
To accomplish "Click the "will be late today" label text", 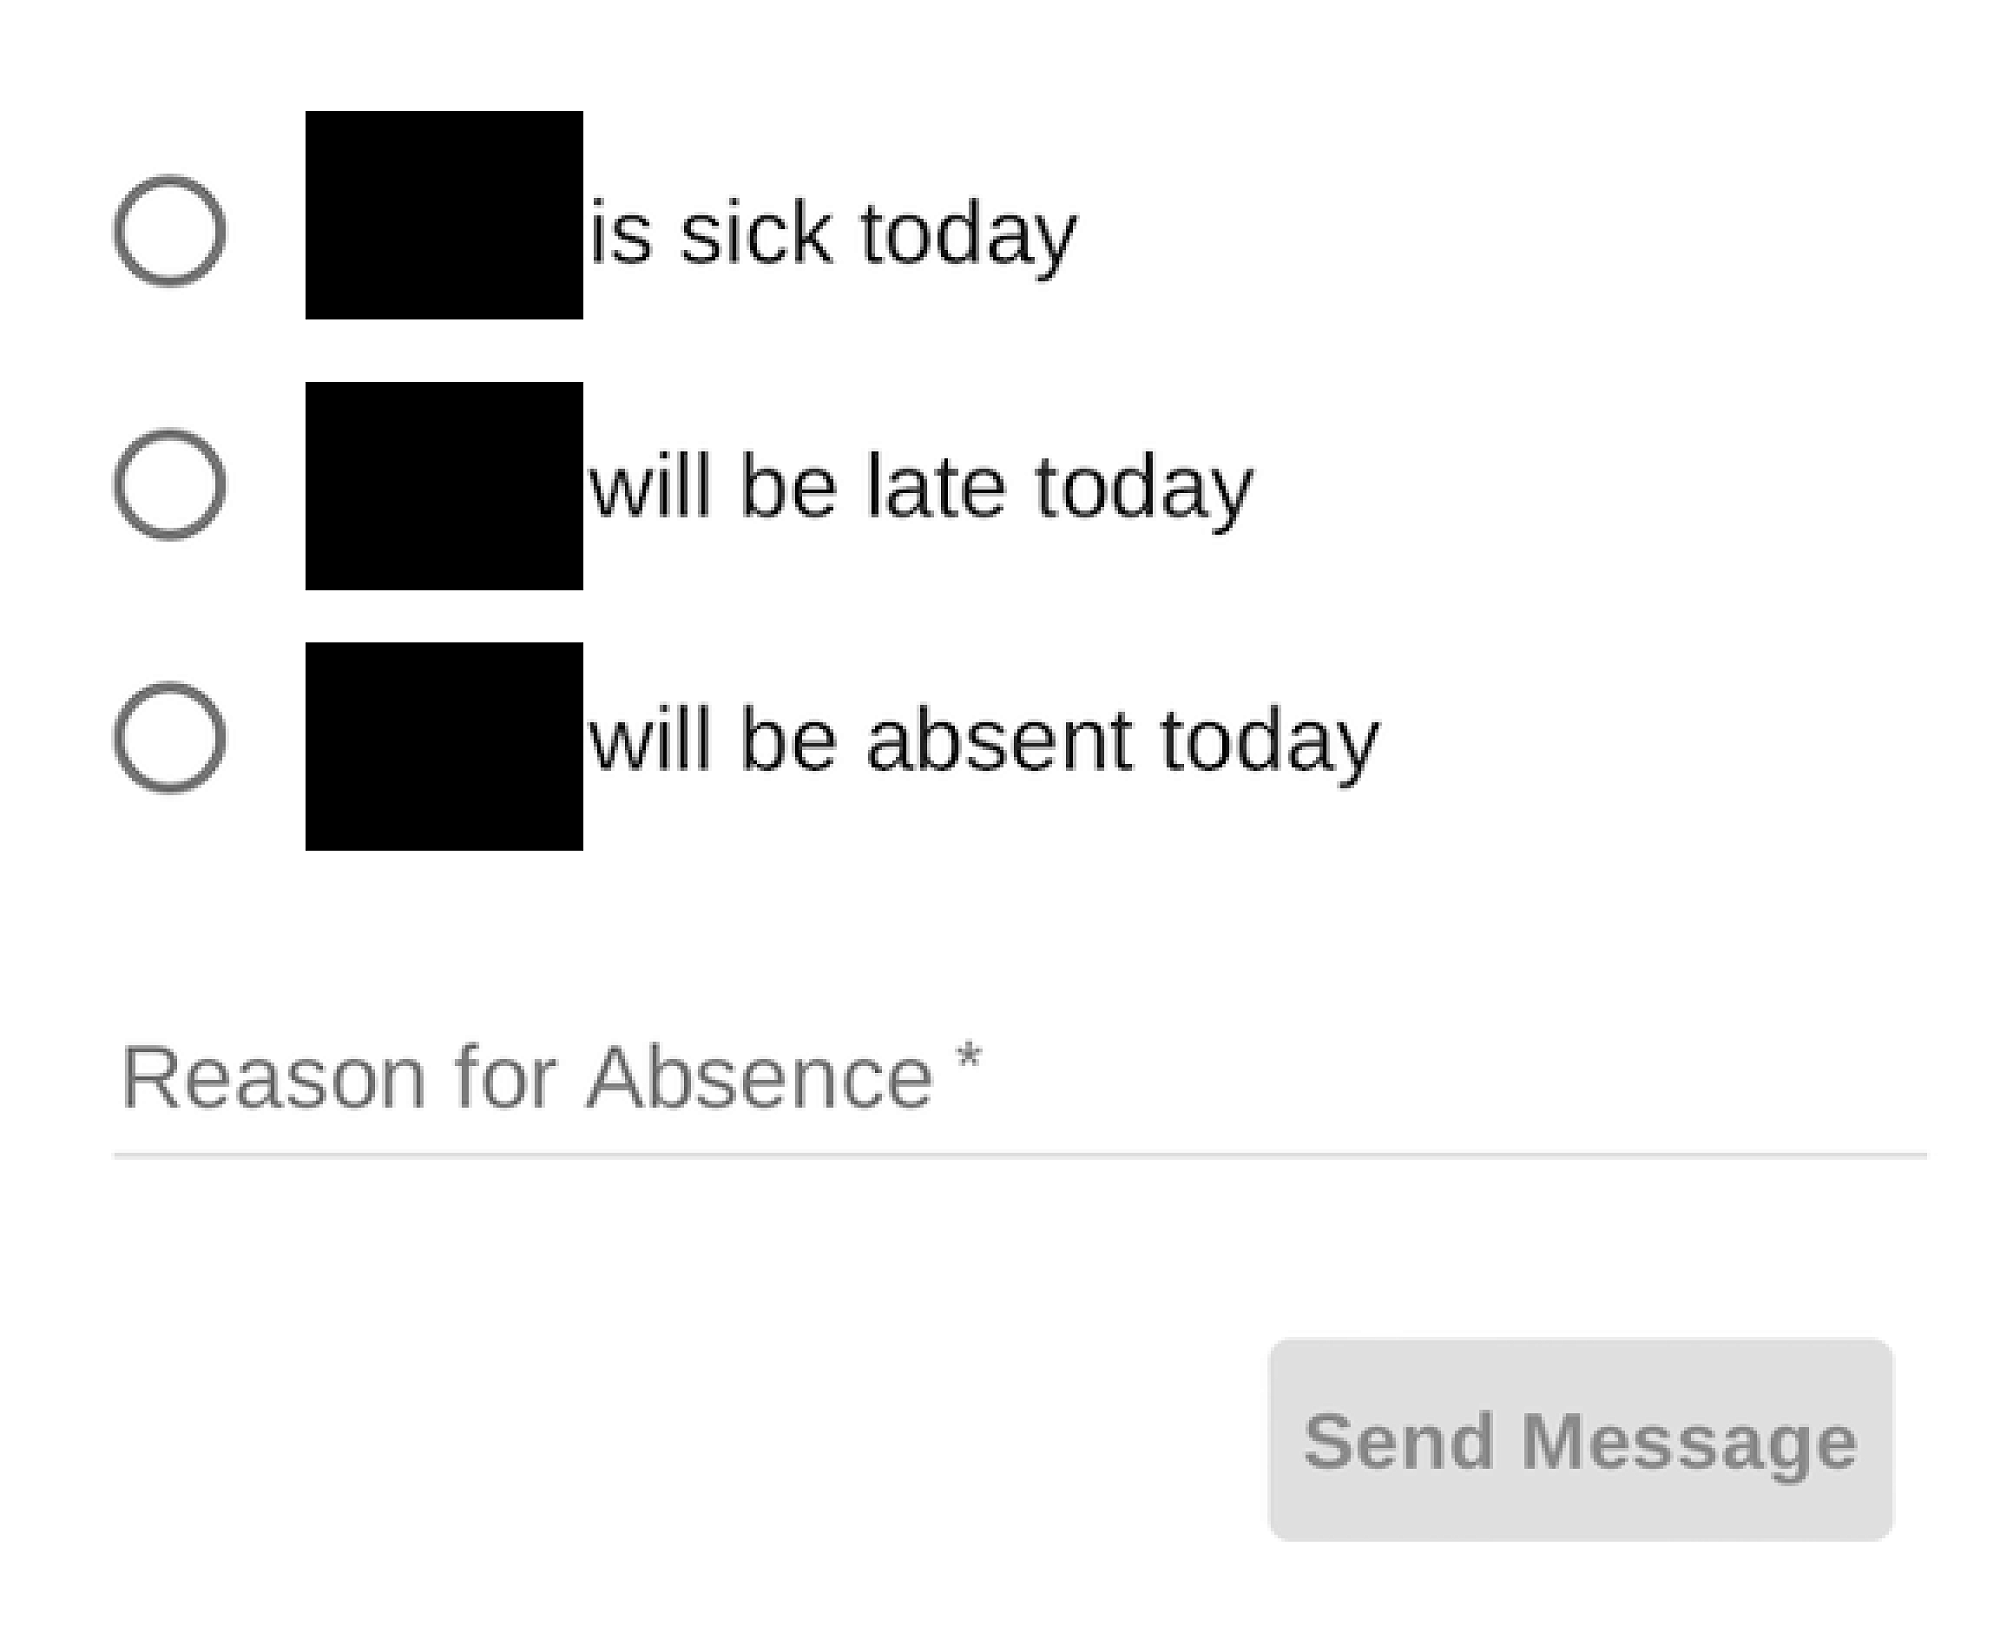I will tap(920, 487).
